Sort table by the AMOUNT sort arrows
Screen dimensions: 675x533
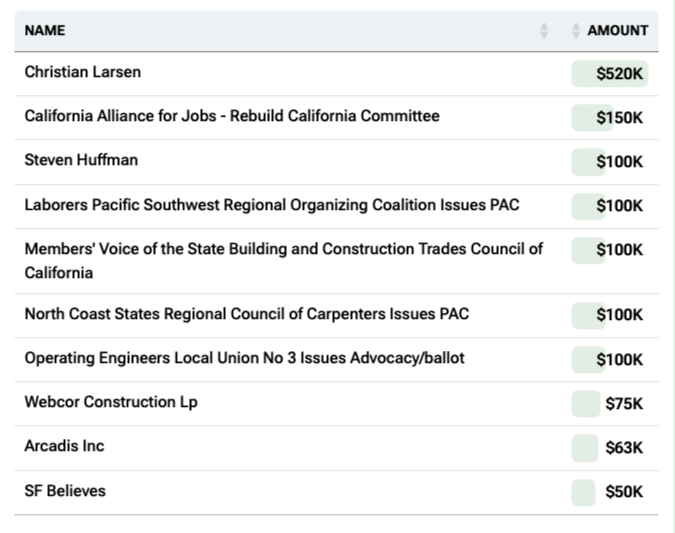point(576,31)
